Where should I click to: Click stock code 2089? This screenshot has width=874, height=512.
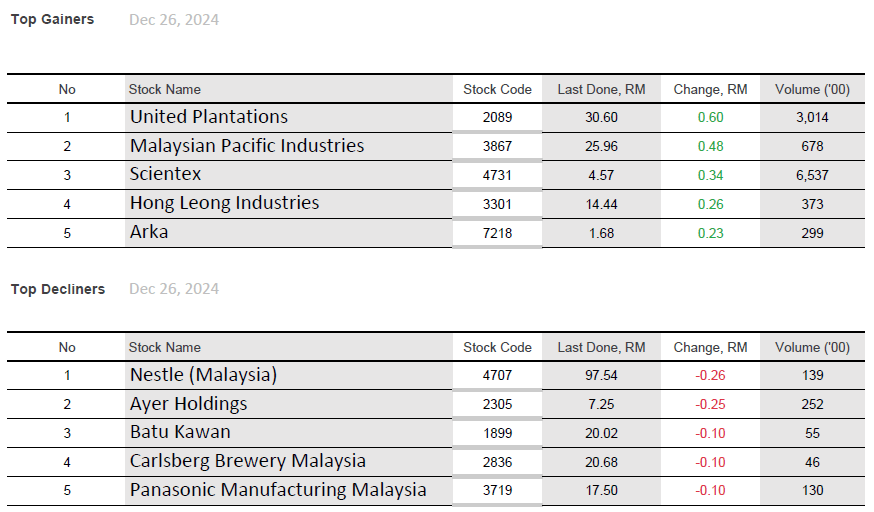[497, 118]
